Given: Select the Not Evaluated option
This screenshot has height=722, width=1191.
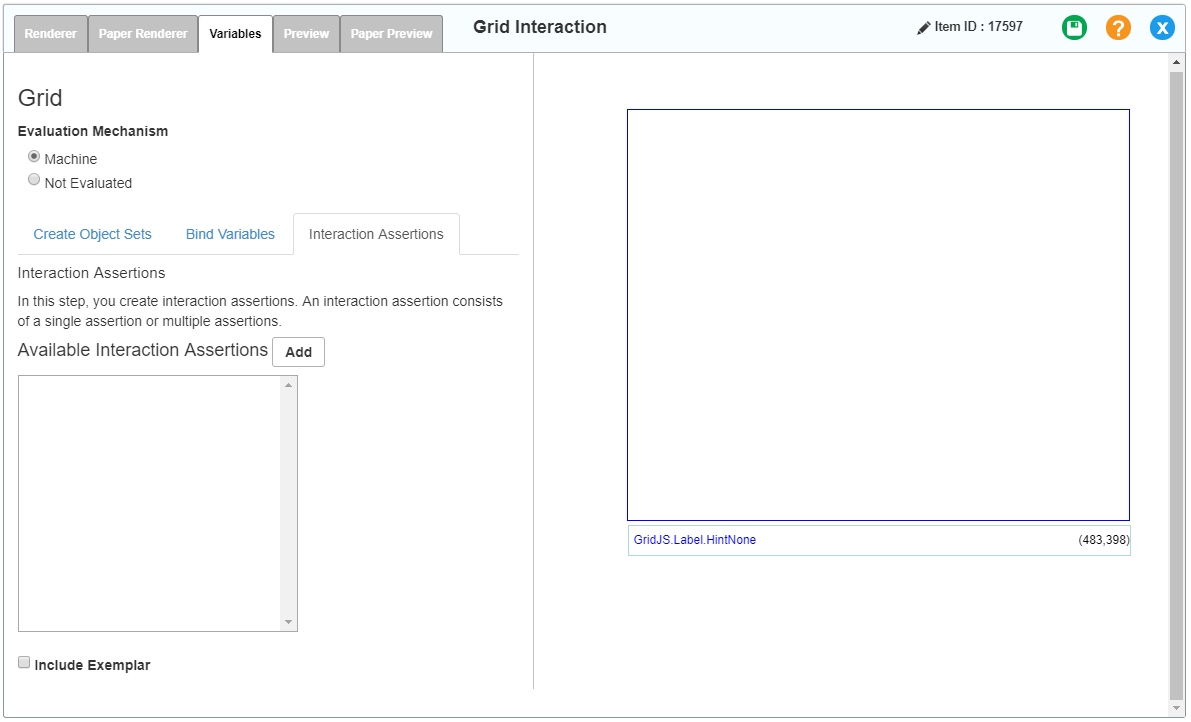Looking at the screenshot, I should click(34, 179).
